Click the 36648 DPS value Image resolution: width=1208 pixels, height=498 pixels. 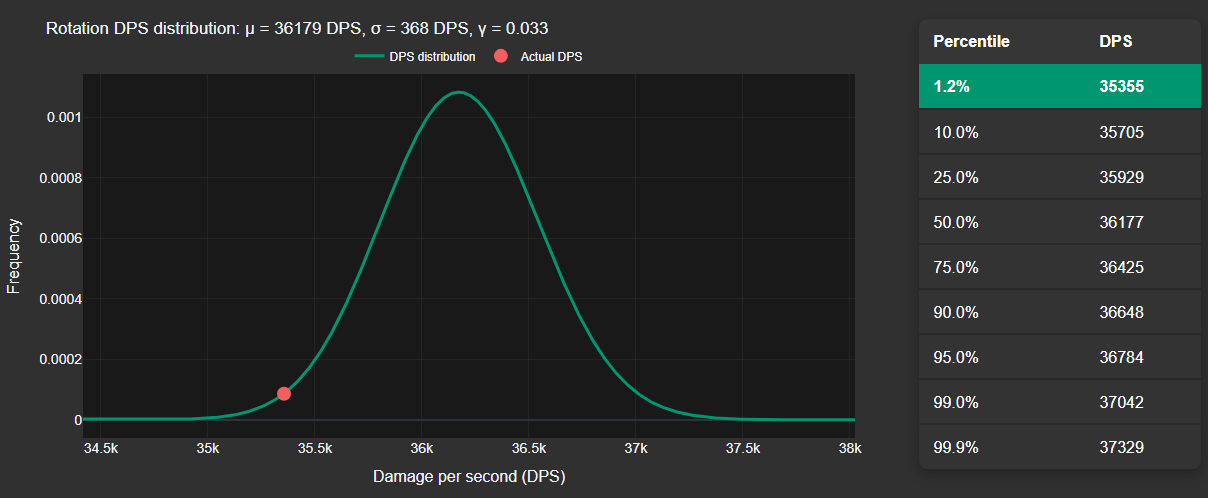tap(1121, 312)
